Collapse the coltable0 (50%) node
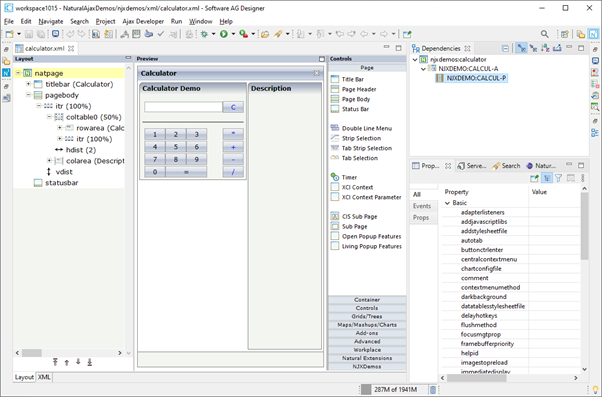The height and width of the screenshot is (397, 602). pyautogui.click(x=50, y=117)
